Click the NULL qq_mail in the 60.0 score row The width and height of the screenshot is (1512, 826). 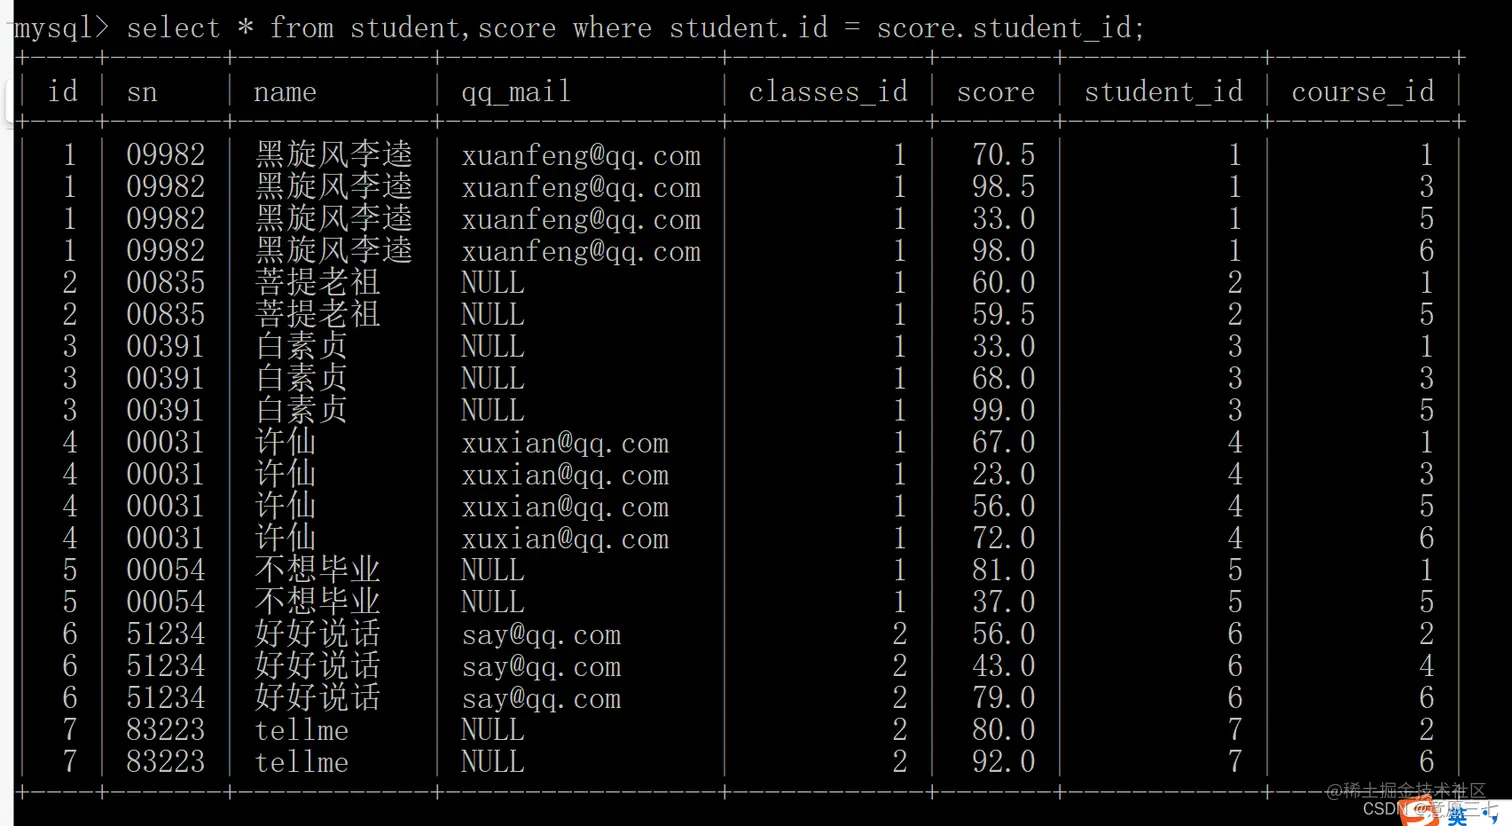pos(493,283)
